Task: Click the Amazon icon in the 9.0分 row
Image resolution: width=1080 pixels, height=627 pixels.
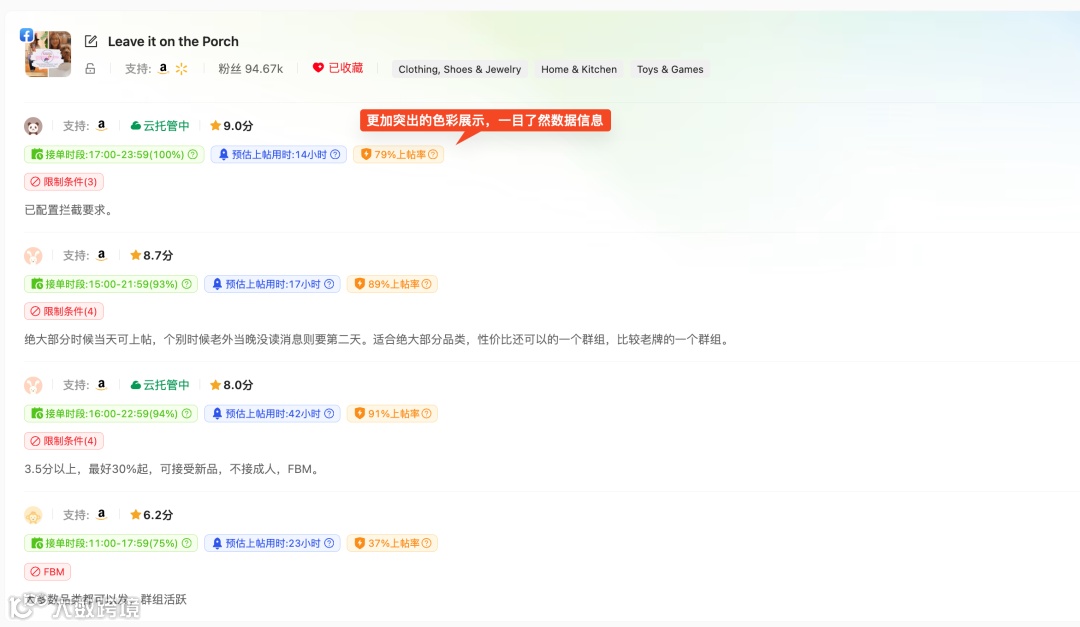Action: [x=101, y=125]
